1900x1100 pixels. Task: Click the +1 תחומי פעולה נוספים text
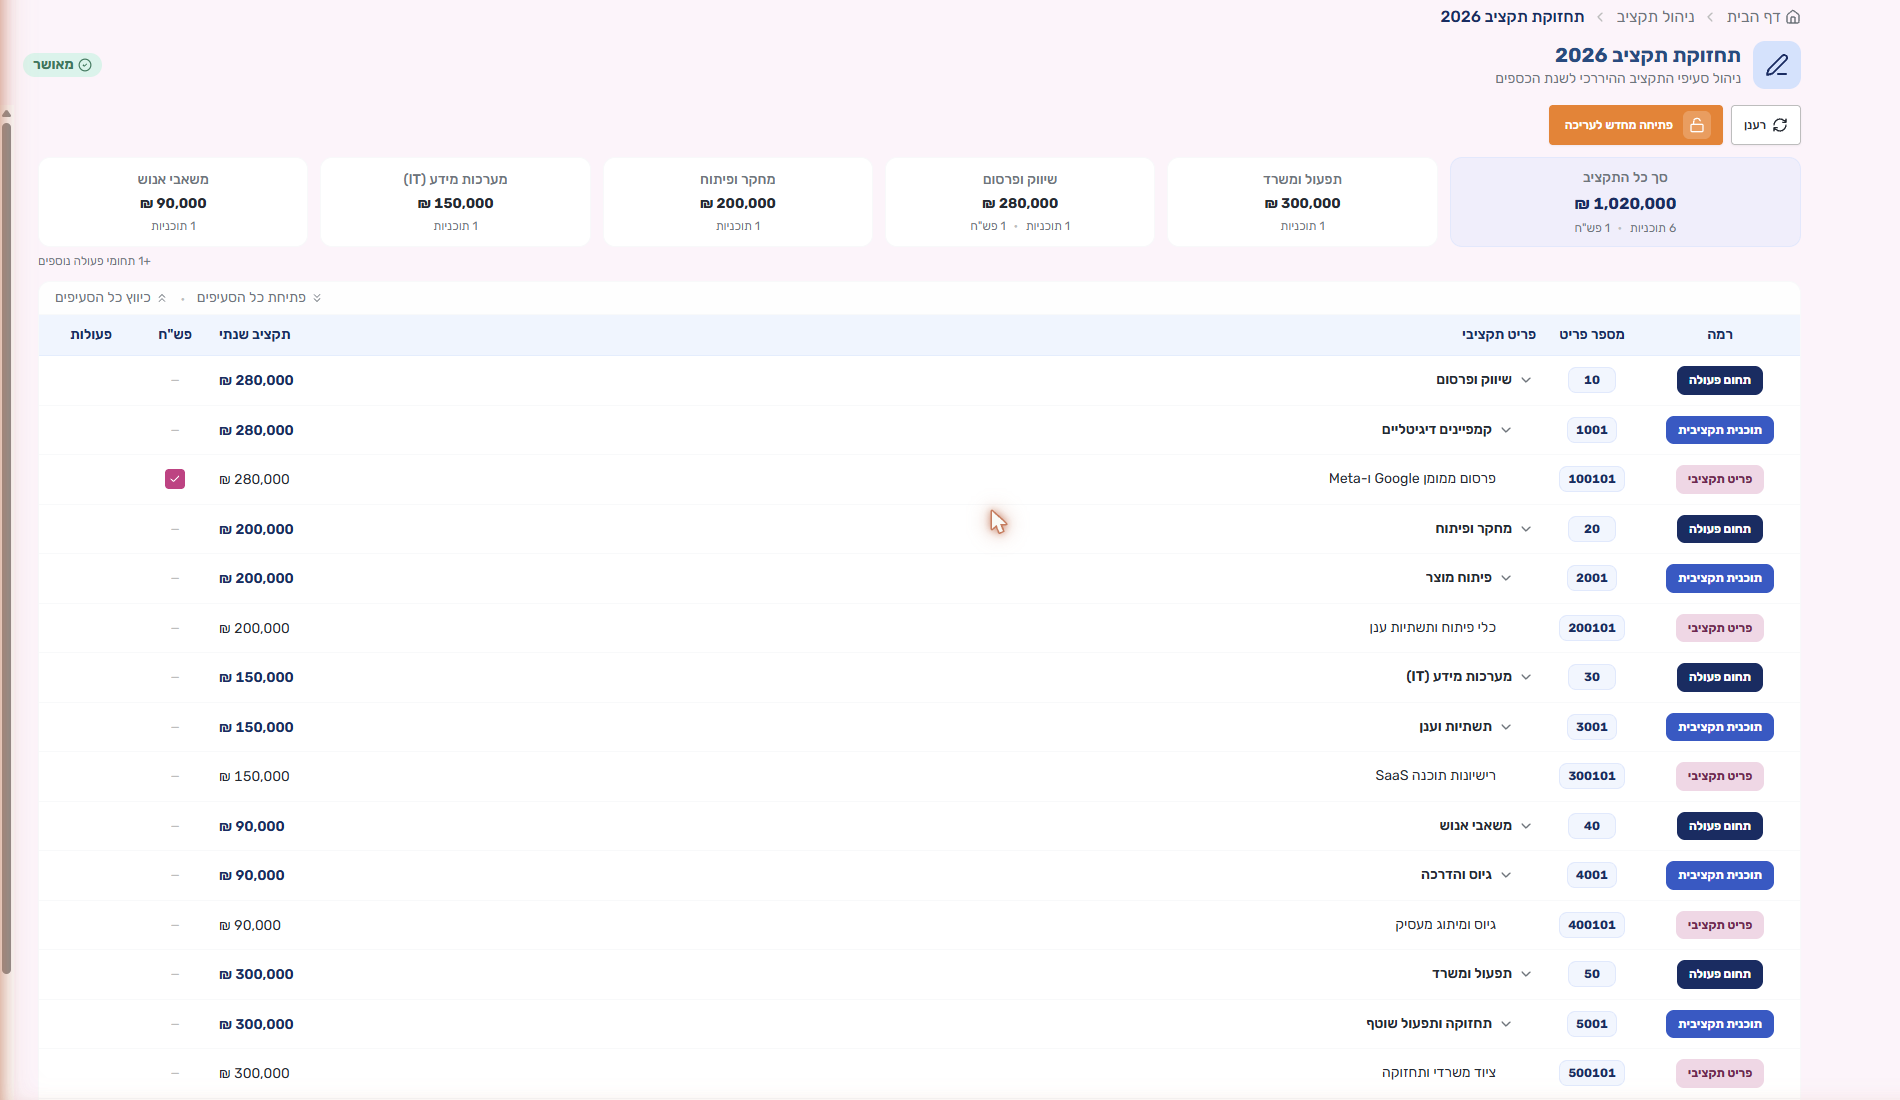[94, 261]
